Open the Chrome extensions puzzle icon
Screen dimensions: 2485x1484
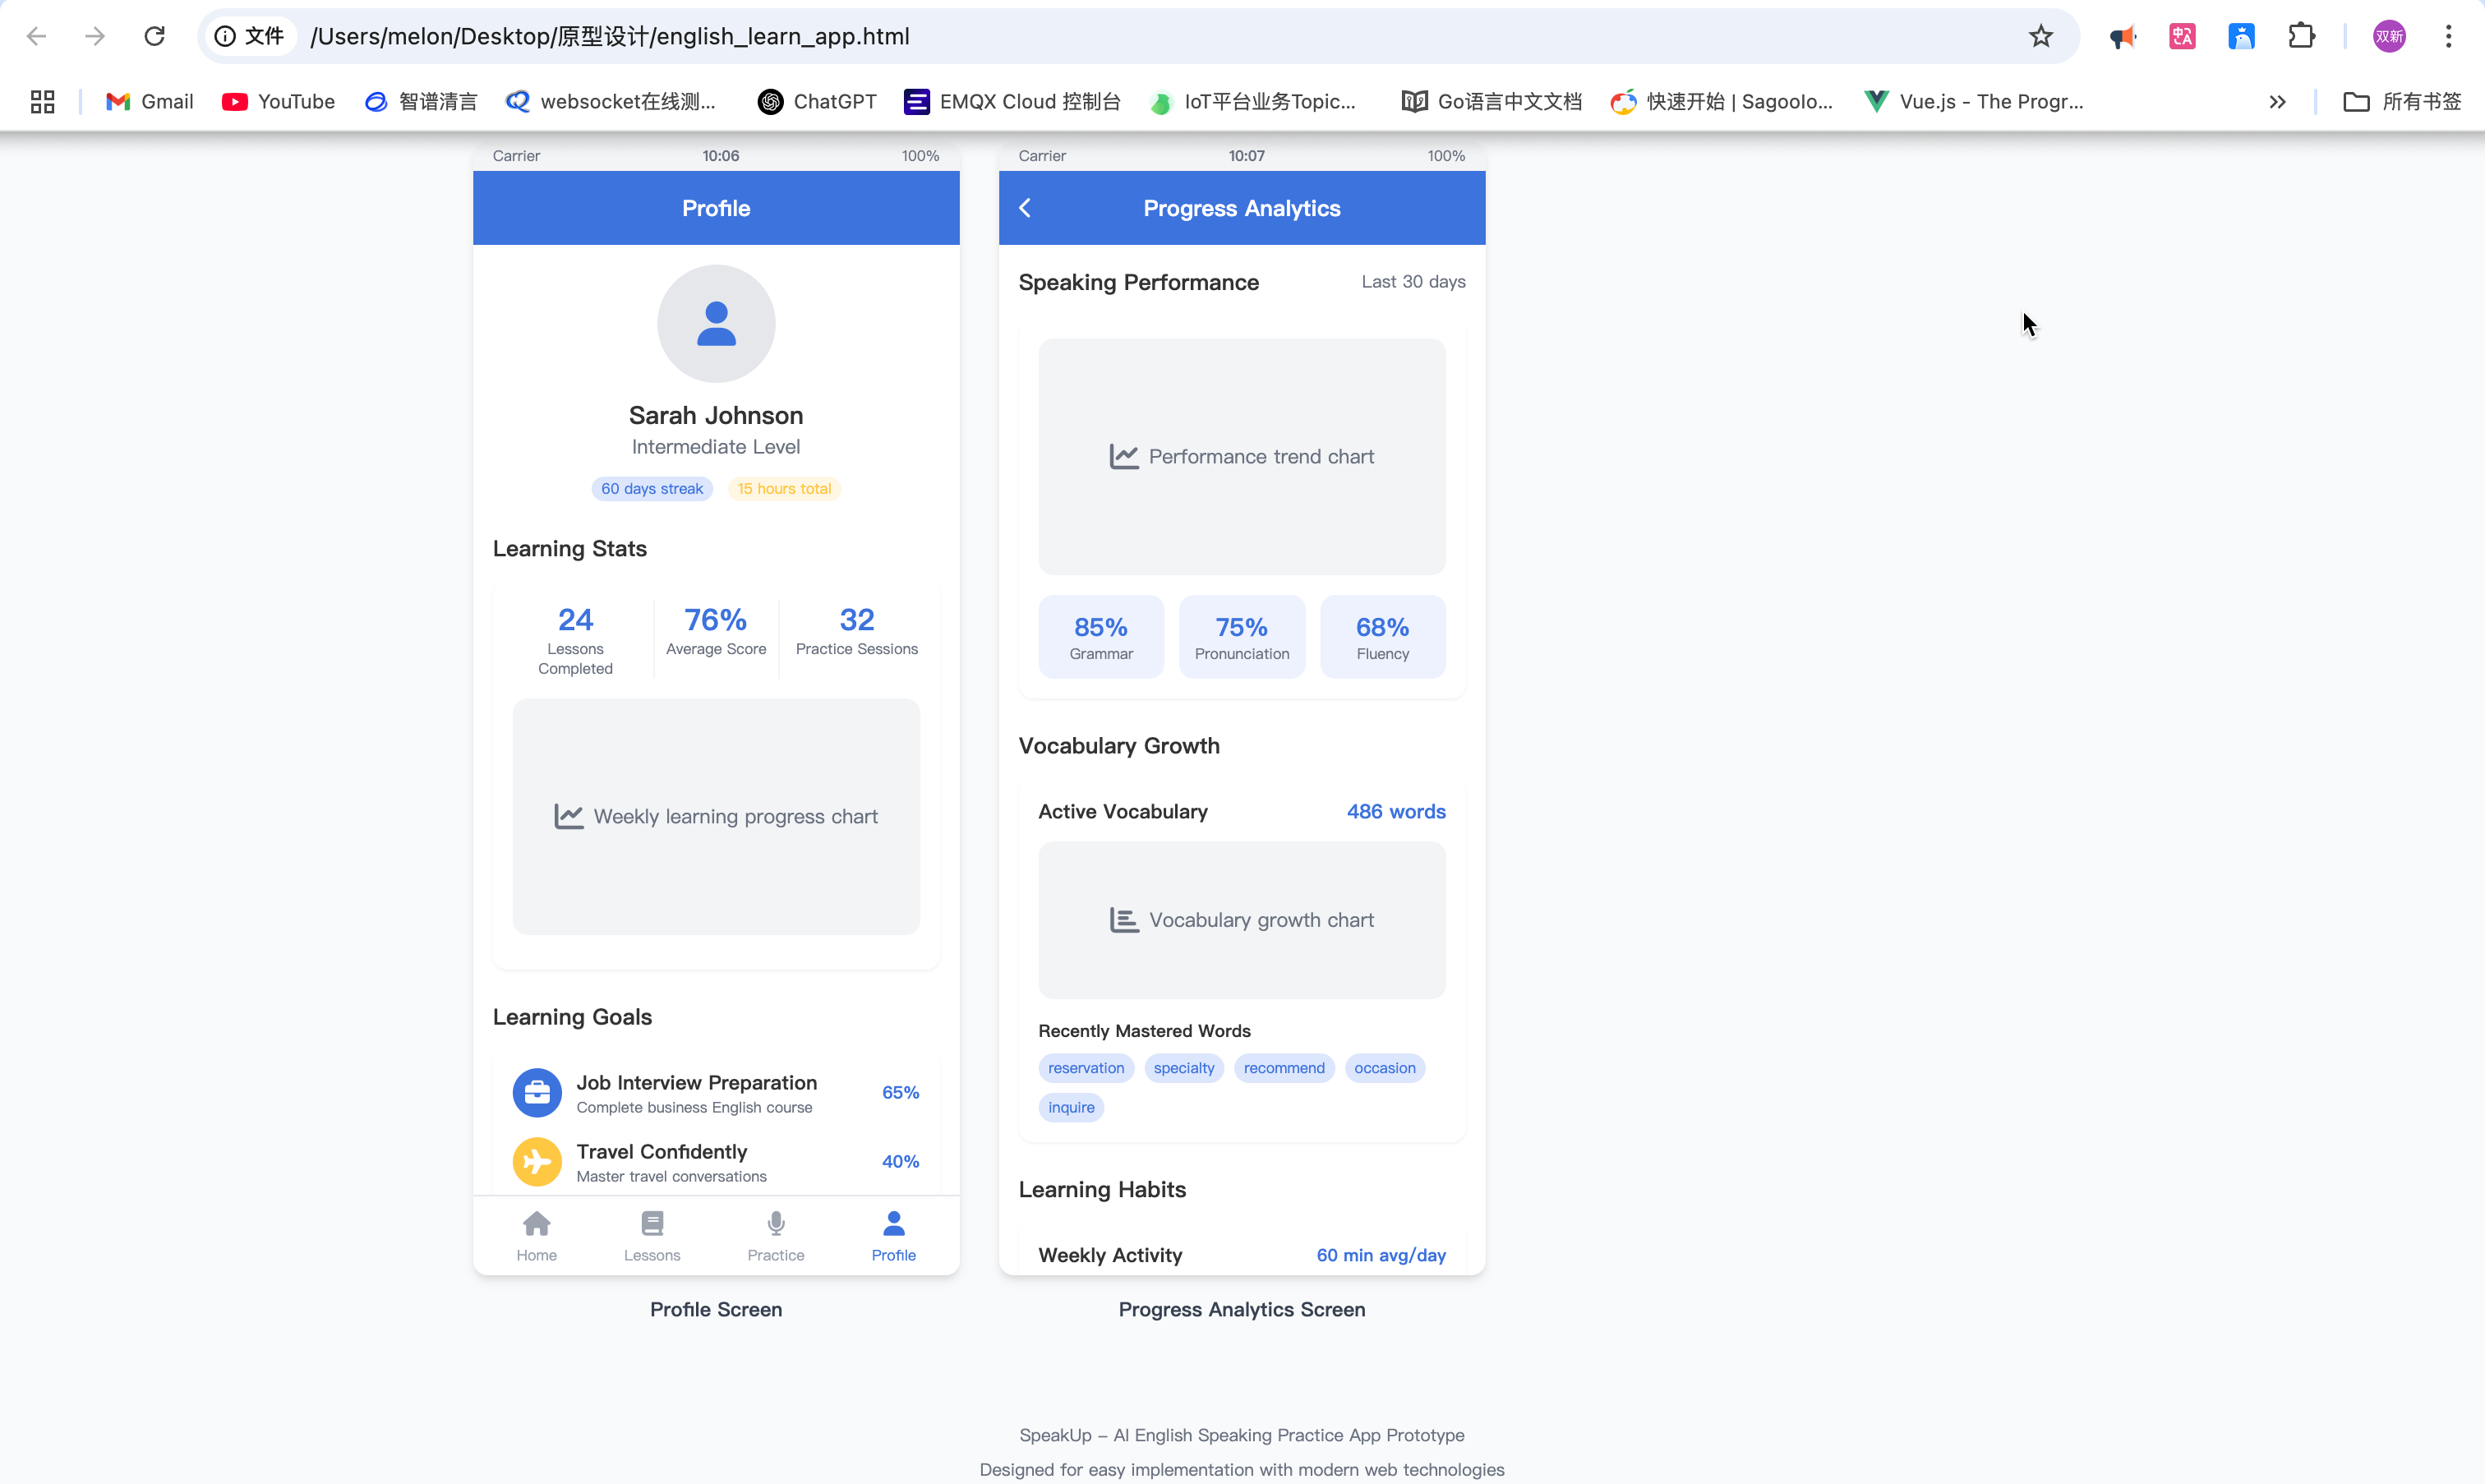[x=2301, y=37]
